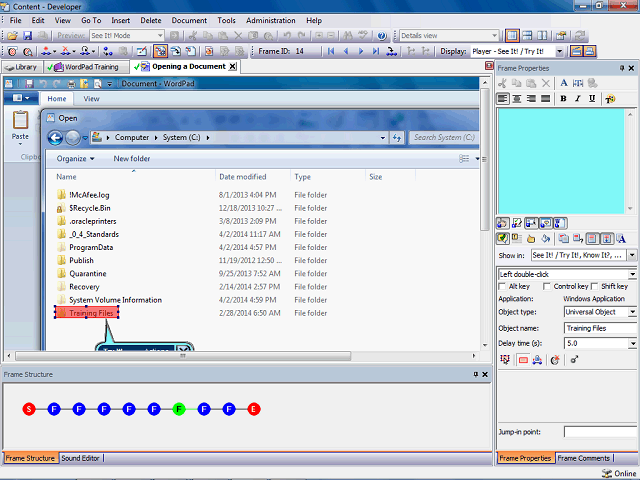Viewport: 640px width, 480px height.
Task: Click the Delete frame icon with red X
Action: [65, 51]
